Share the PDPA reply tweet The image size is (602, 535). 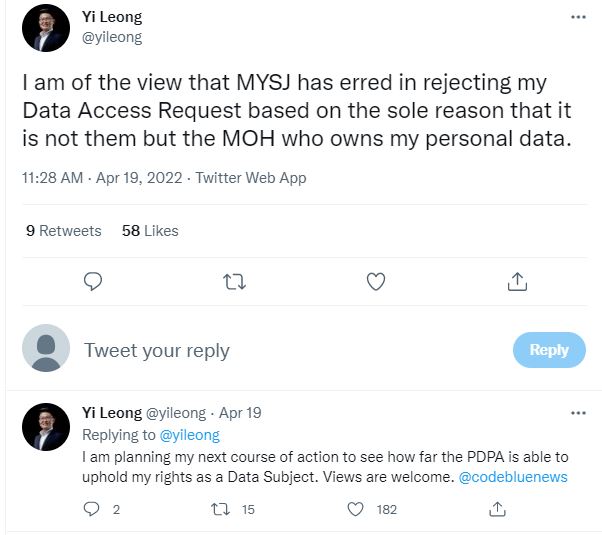[496, 509]
